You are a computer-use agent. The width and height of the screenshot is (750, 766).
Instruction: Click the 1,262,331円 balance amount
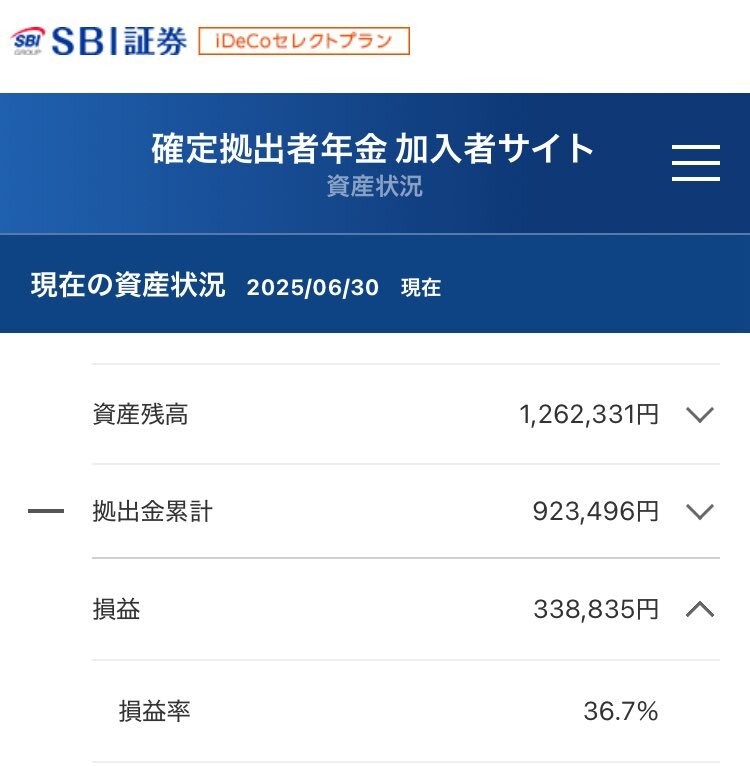[x=589, y=414]
